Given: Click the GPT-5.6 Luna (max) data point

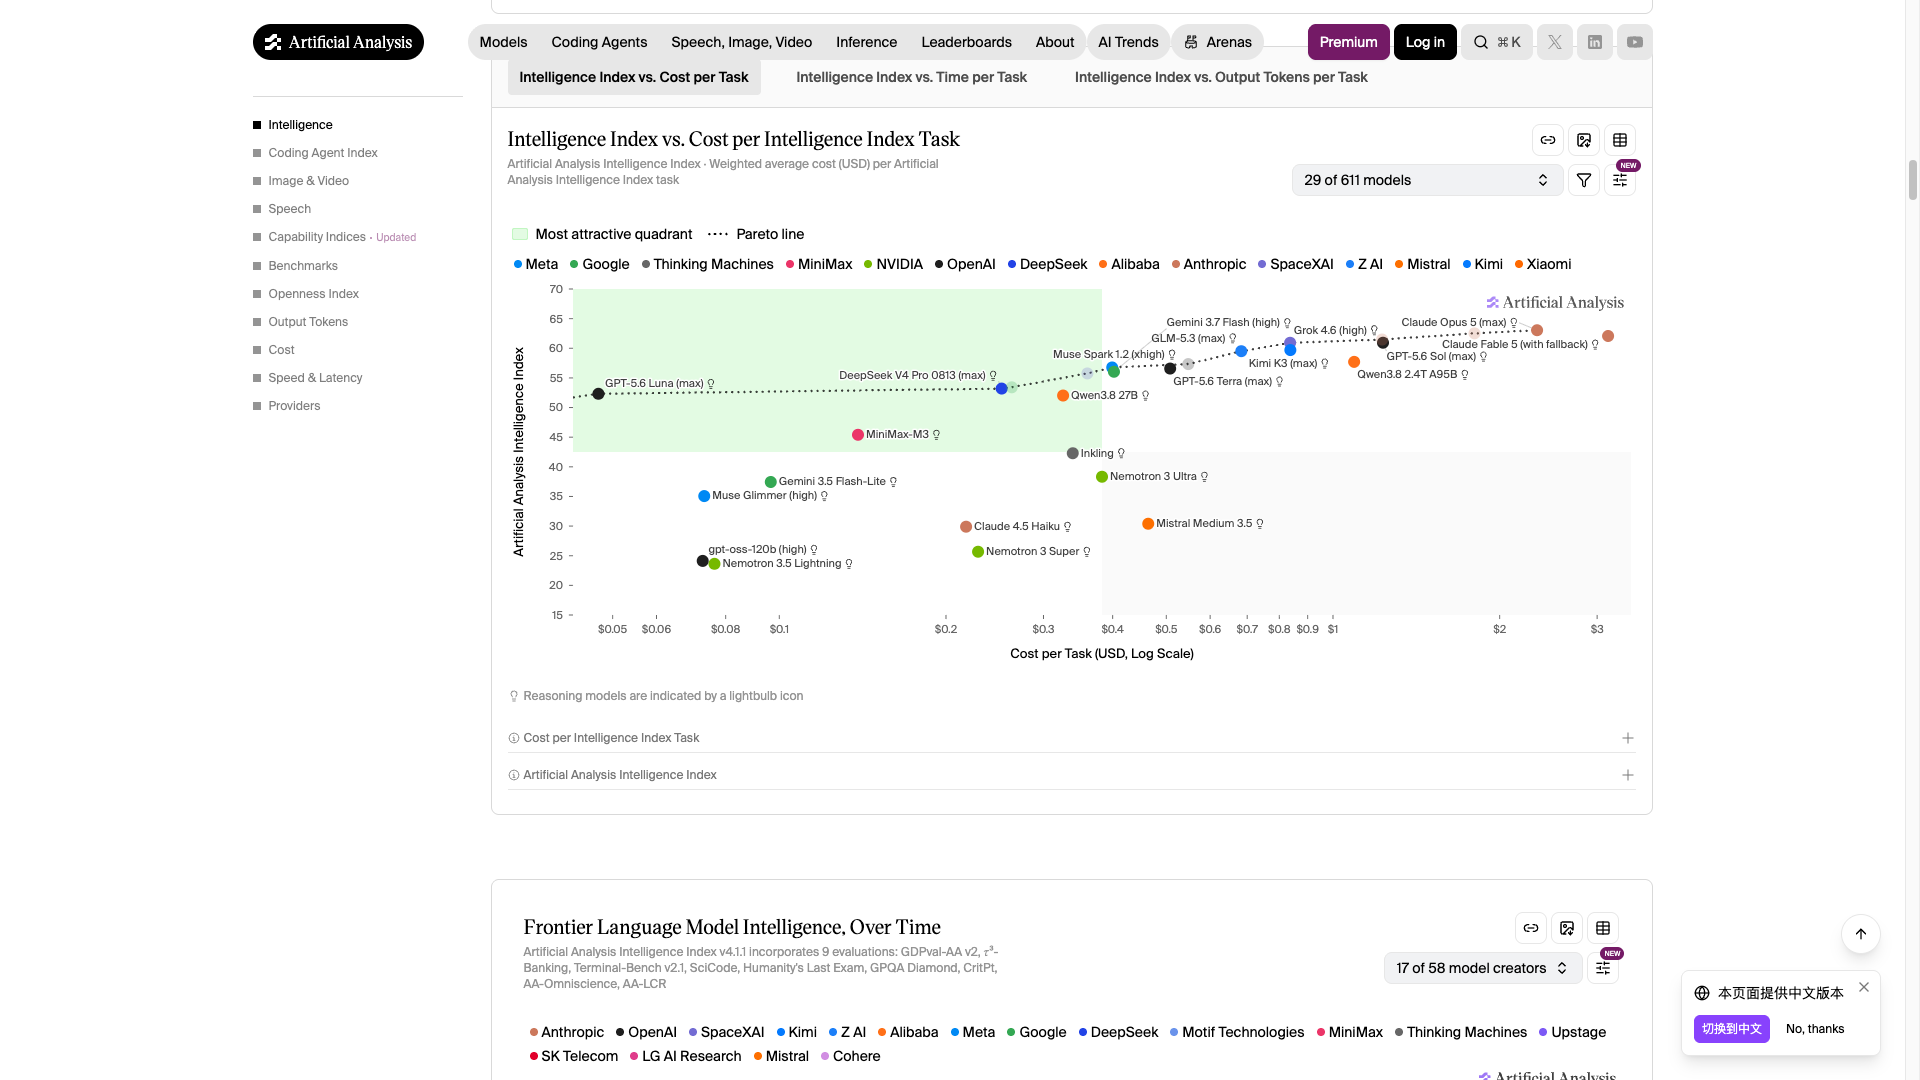Looking at the screenshot, I should coord(598,394).
